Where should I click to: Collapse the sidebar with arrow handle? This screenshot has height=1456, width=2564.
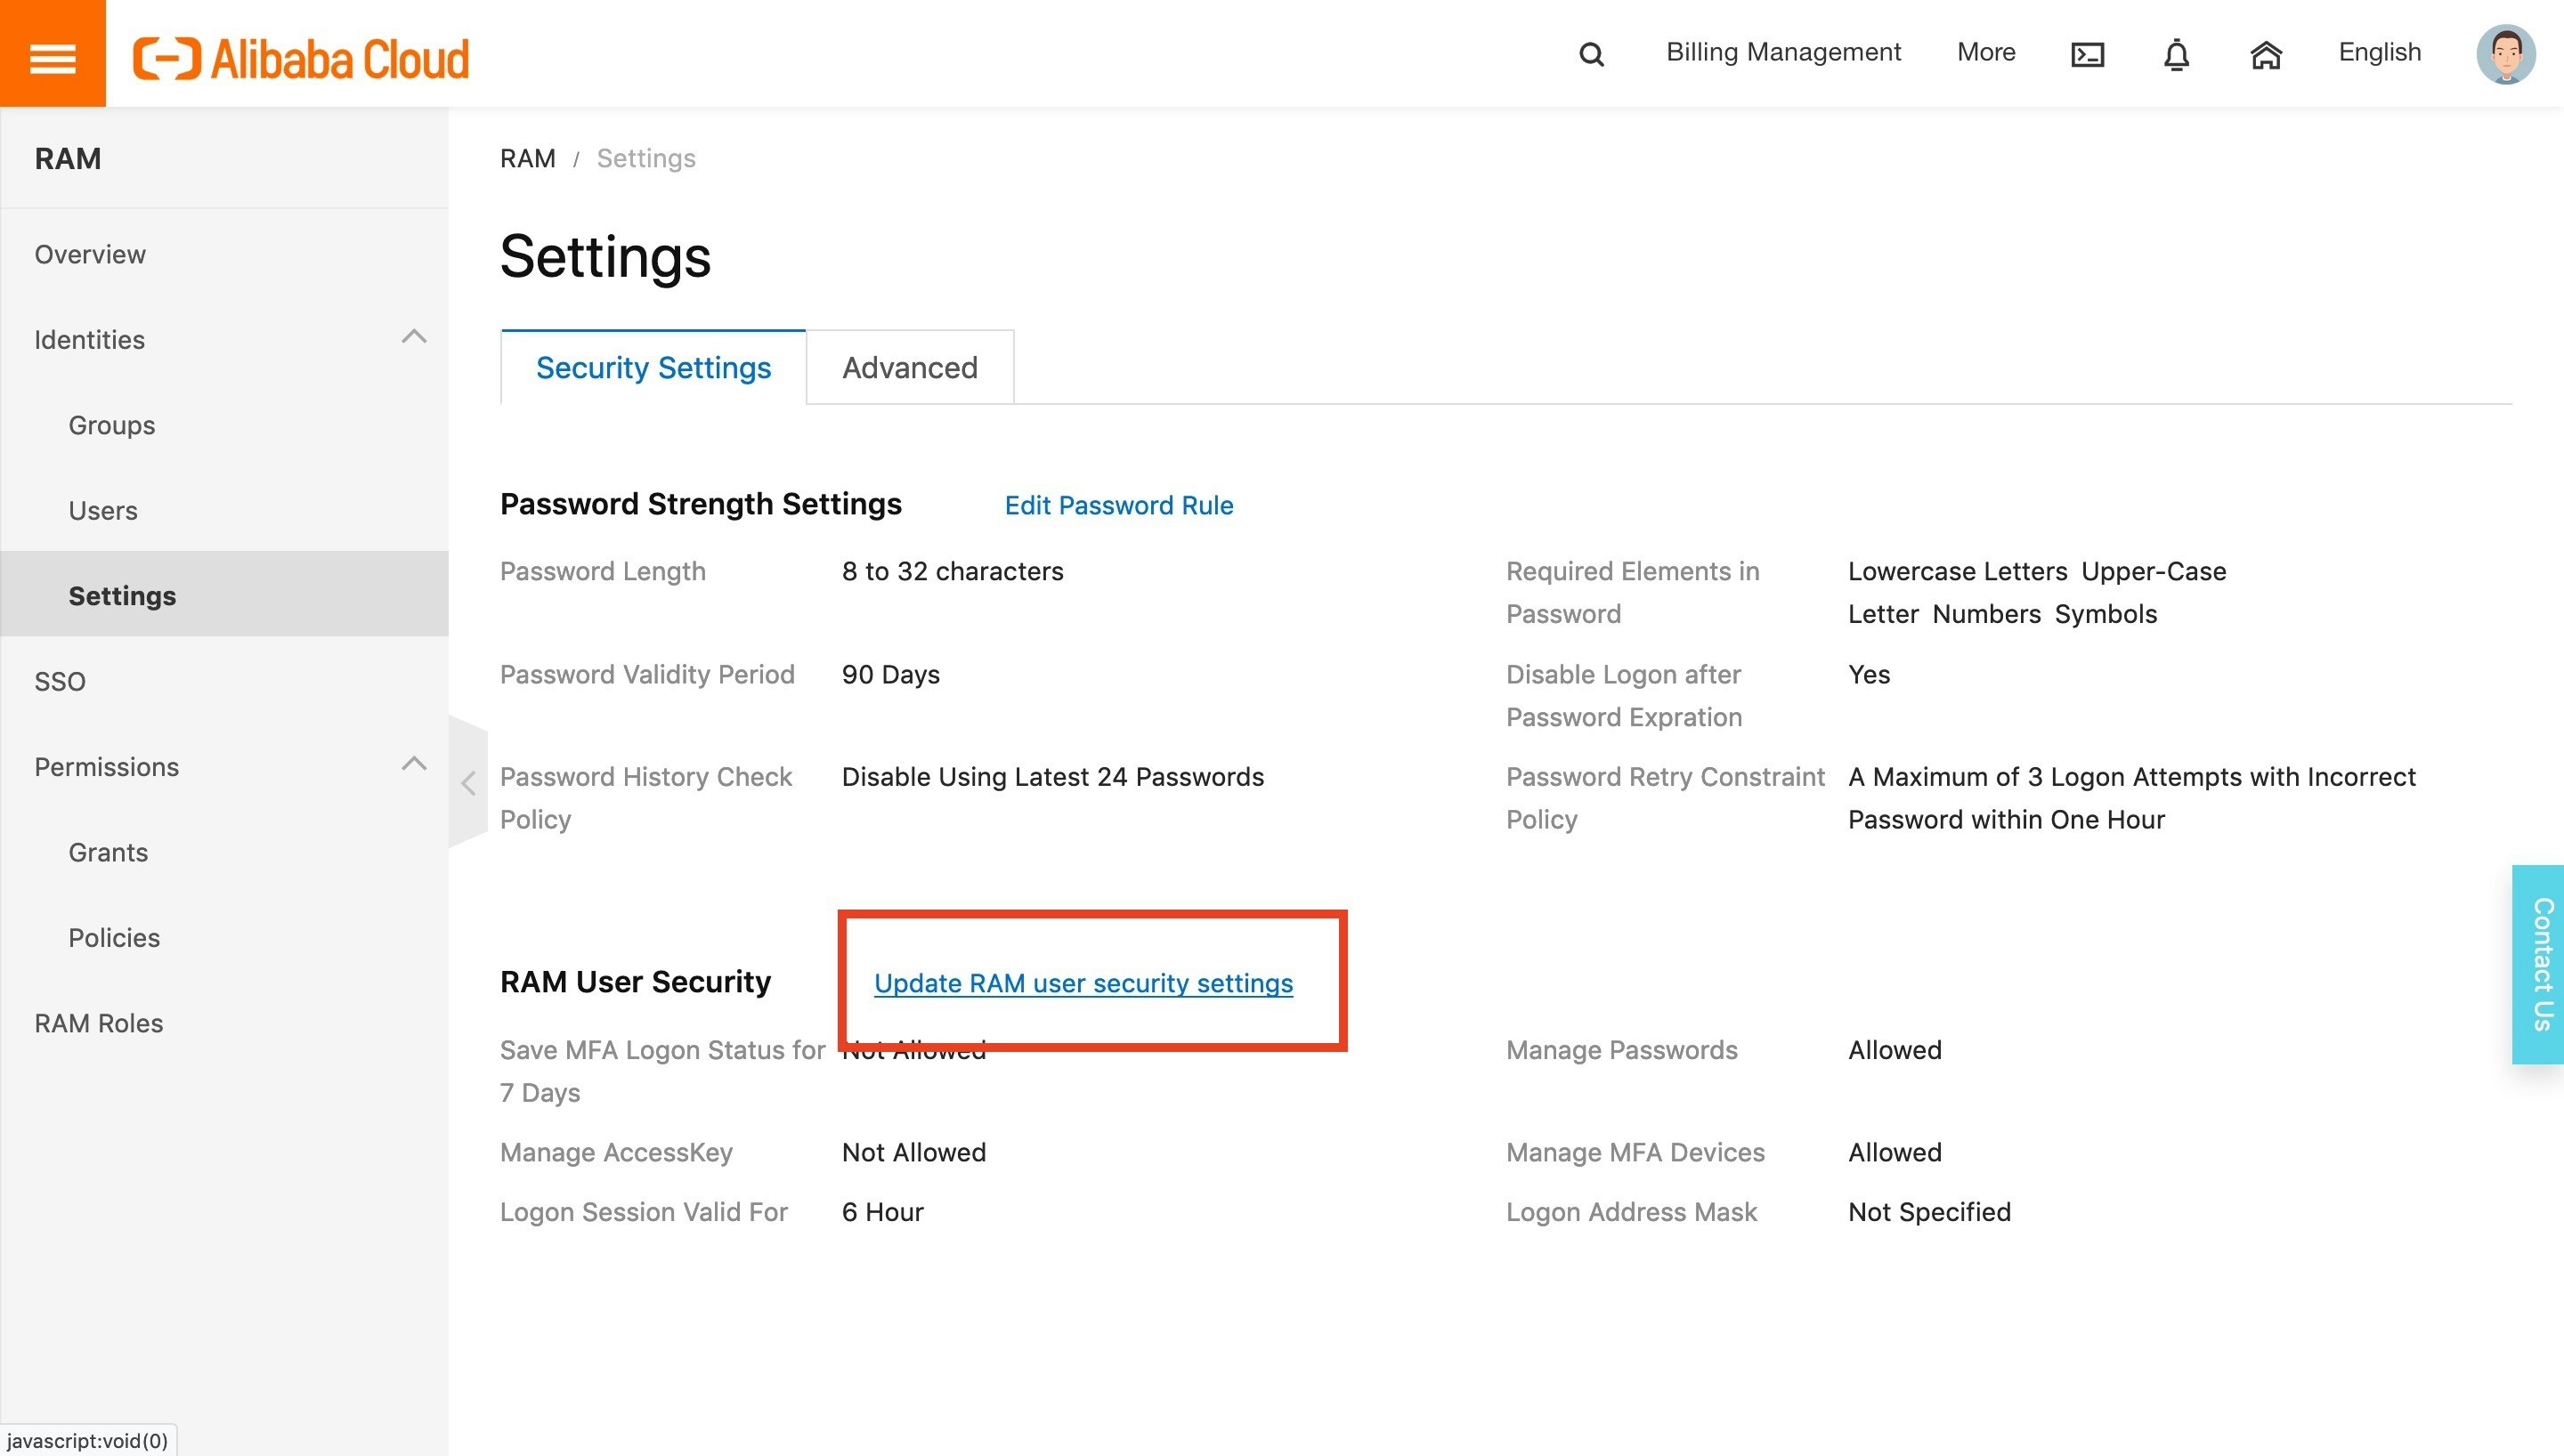[x=468, y=782]
